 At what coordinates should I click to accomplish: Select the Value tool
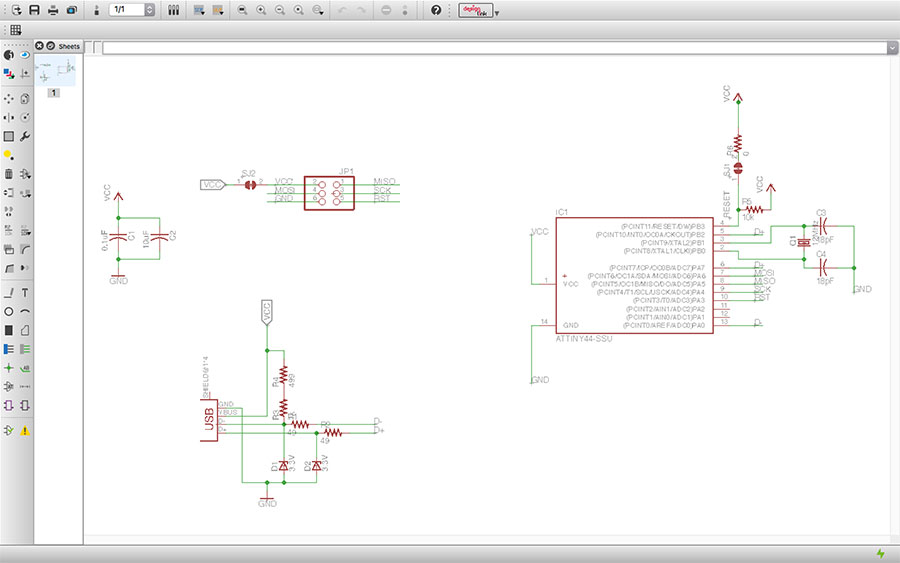25,230
